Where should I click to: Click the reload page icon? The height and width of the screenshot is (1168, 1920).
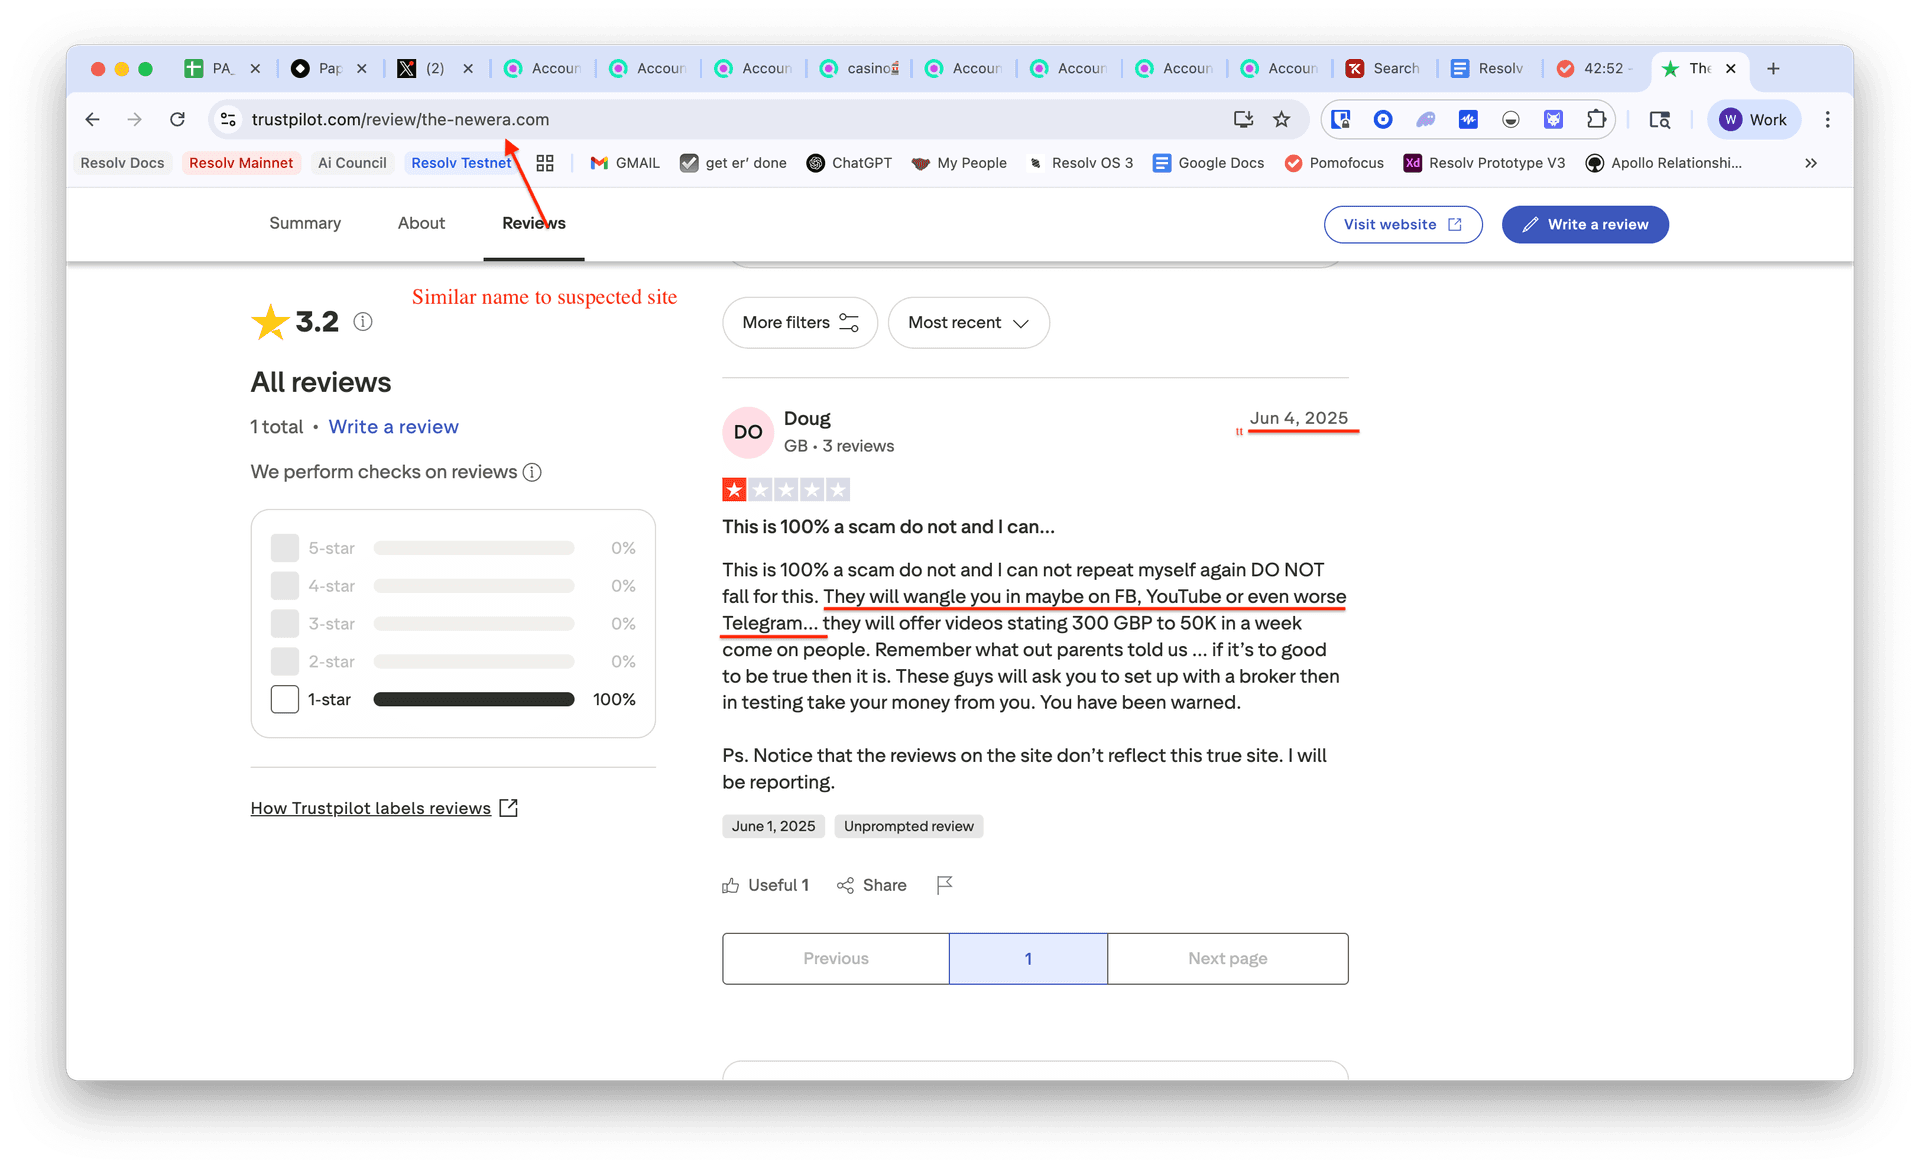click(177, 120)
